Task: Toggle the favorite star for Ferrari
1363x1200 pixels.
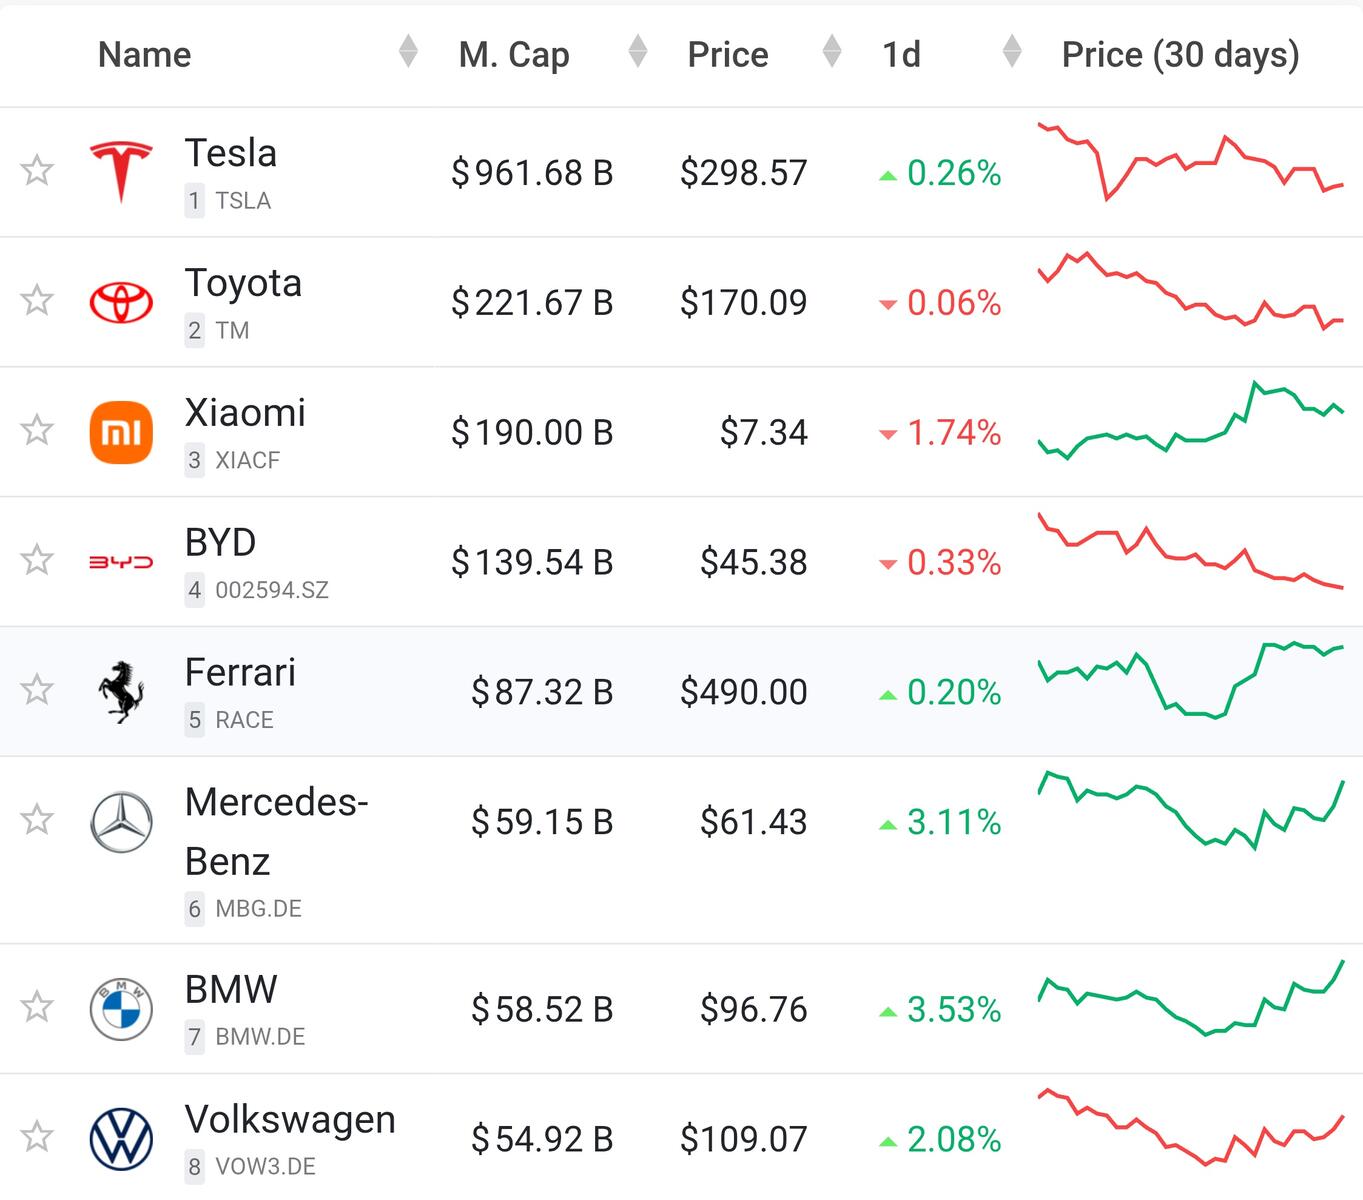Action: click(37, 690)
